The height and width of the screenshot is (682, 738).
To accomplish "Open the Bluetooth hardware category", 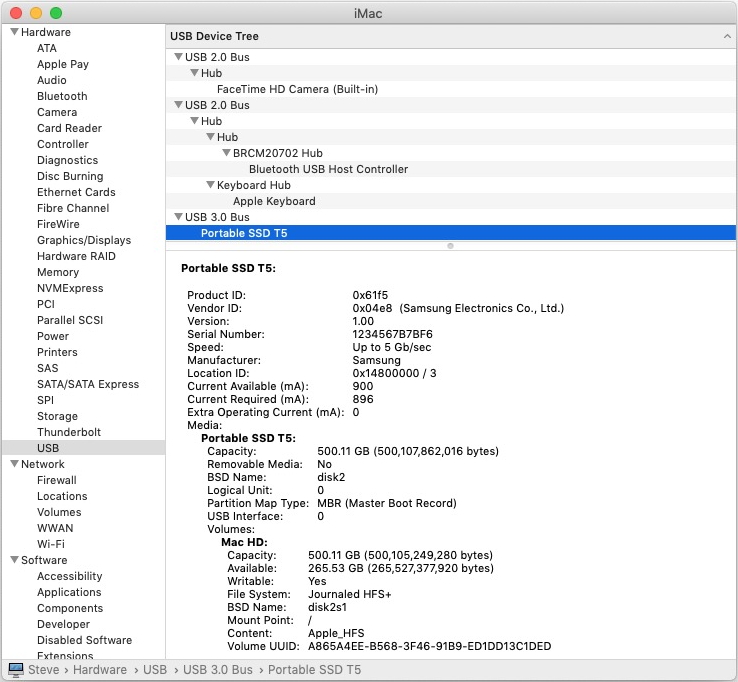I will coord(62,96).
